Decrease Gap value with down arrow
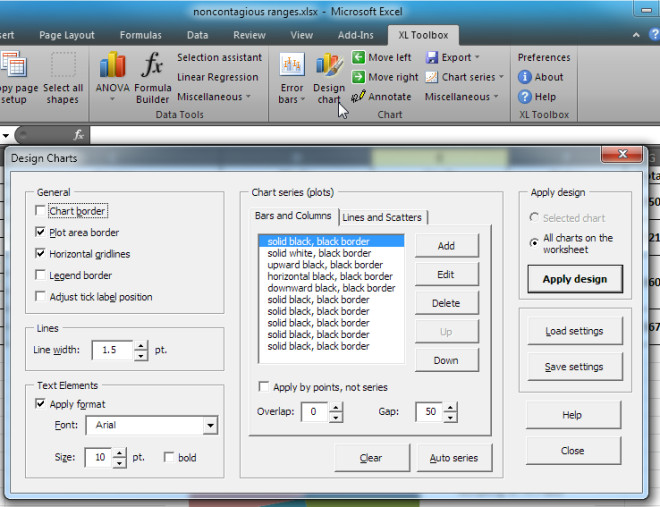The height and width of the screenshot is (507, 660). [450, 417]
